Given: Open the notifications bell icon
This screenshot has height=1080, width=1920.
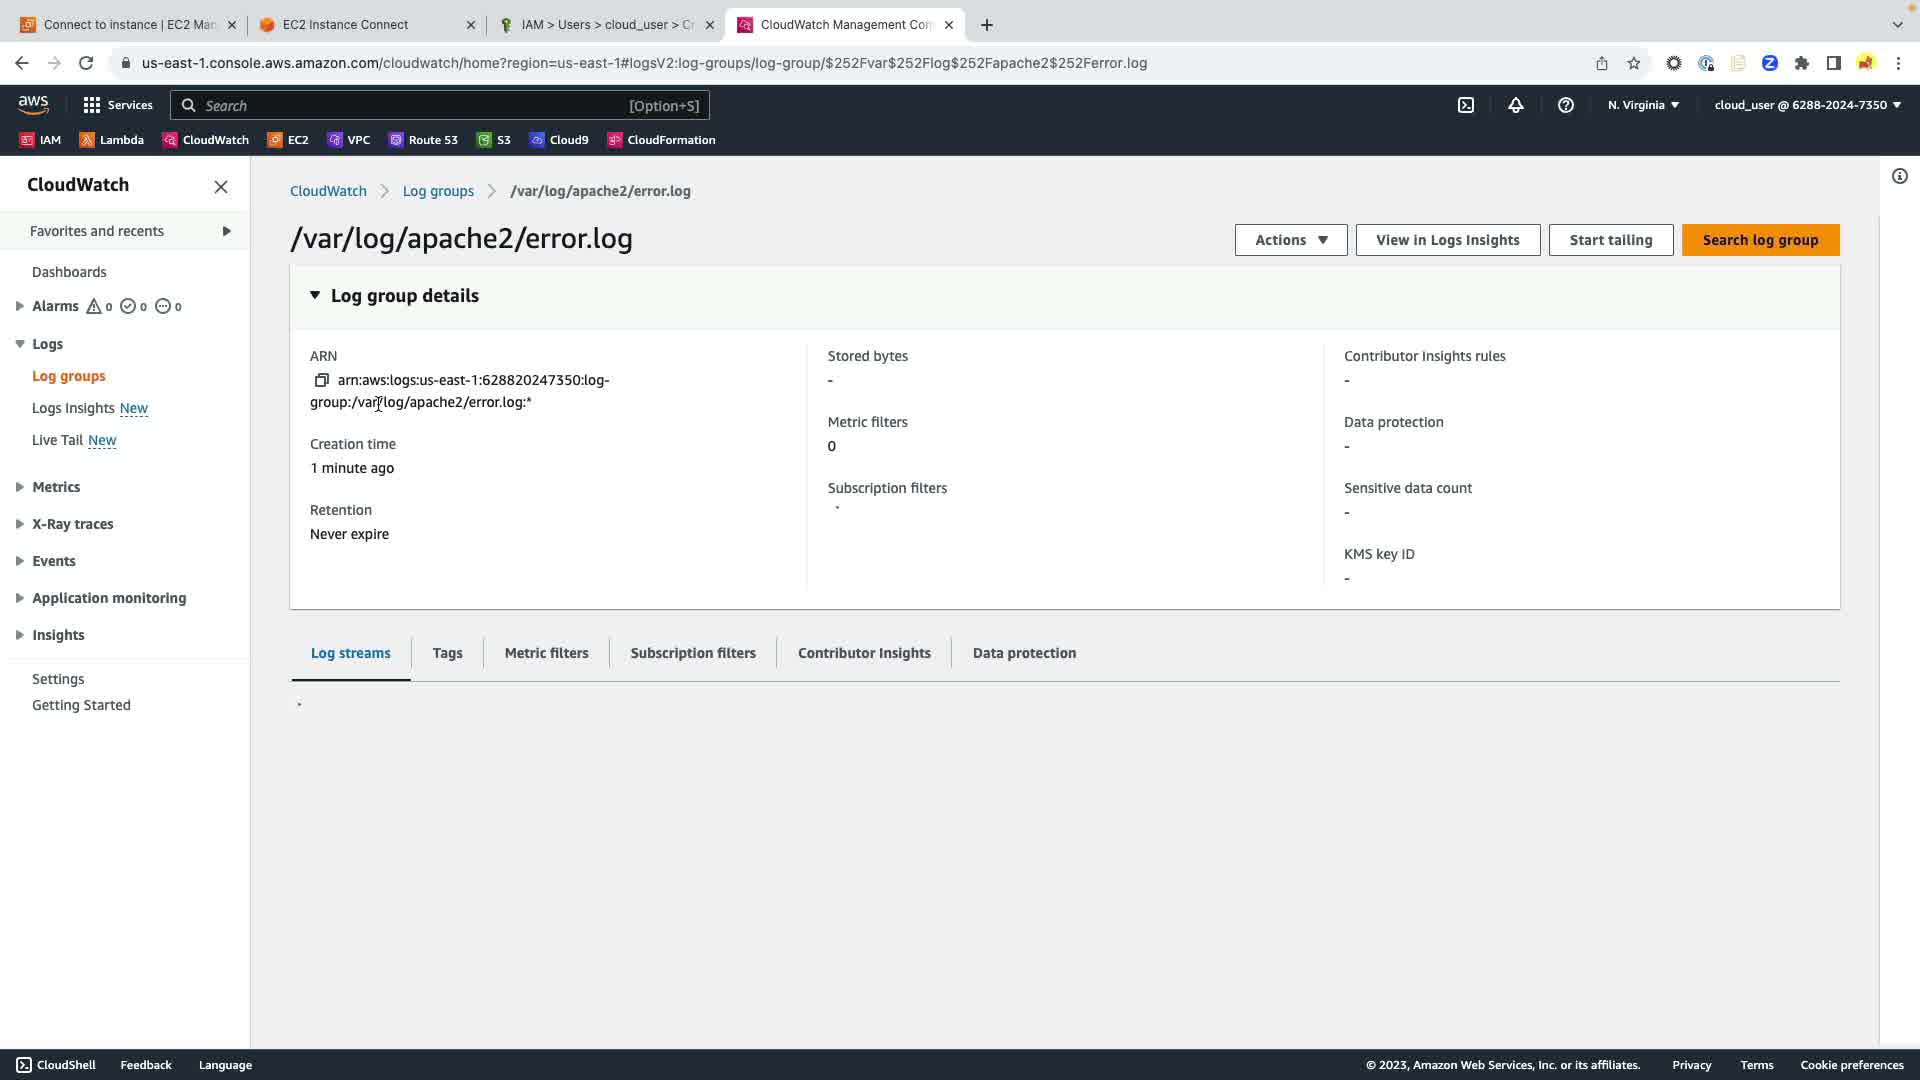Looking at the screenshot, I should pyautogui.click(x=1516, y=105).
